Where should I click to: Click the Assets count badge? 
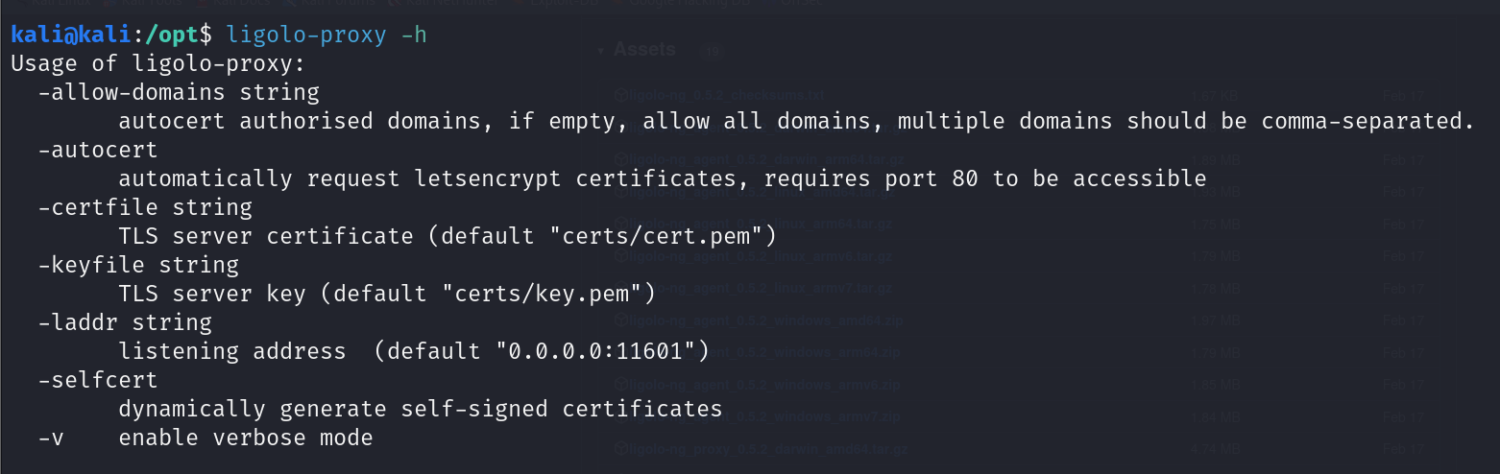tap(712, 50)
